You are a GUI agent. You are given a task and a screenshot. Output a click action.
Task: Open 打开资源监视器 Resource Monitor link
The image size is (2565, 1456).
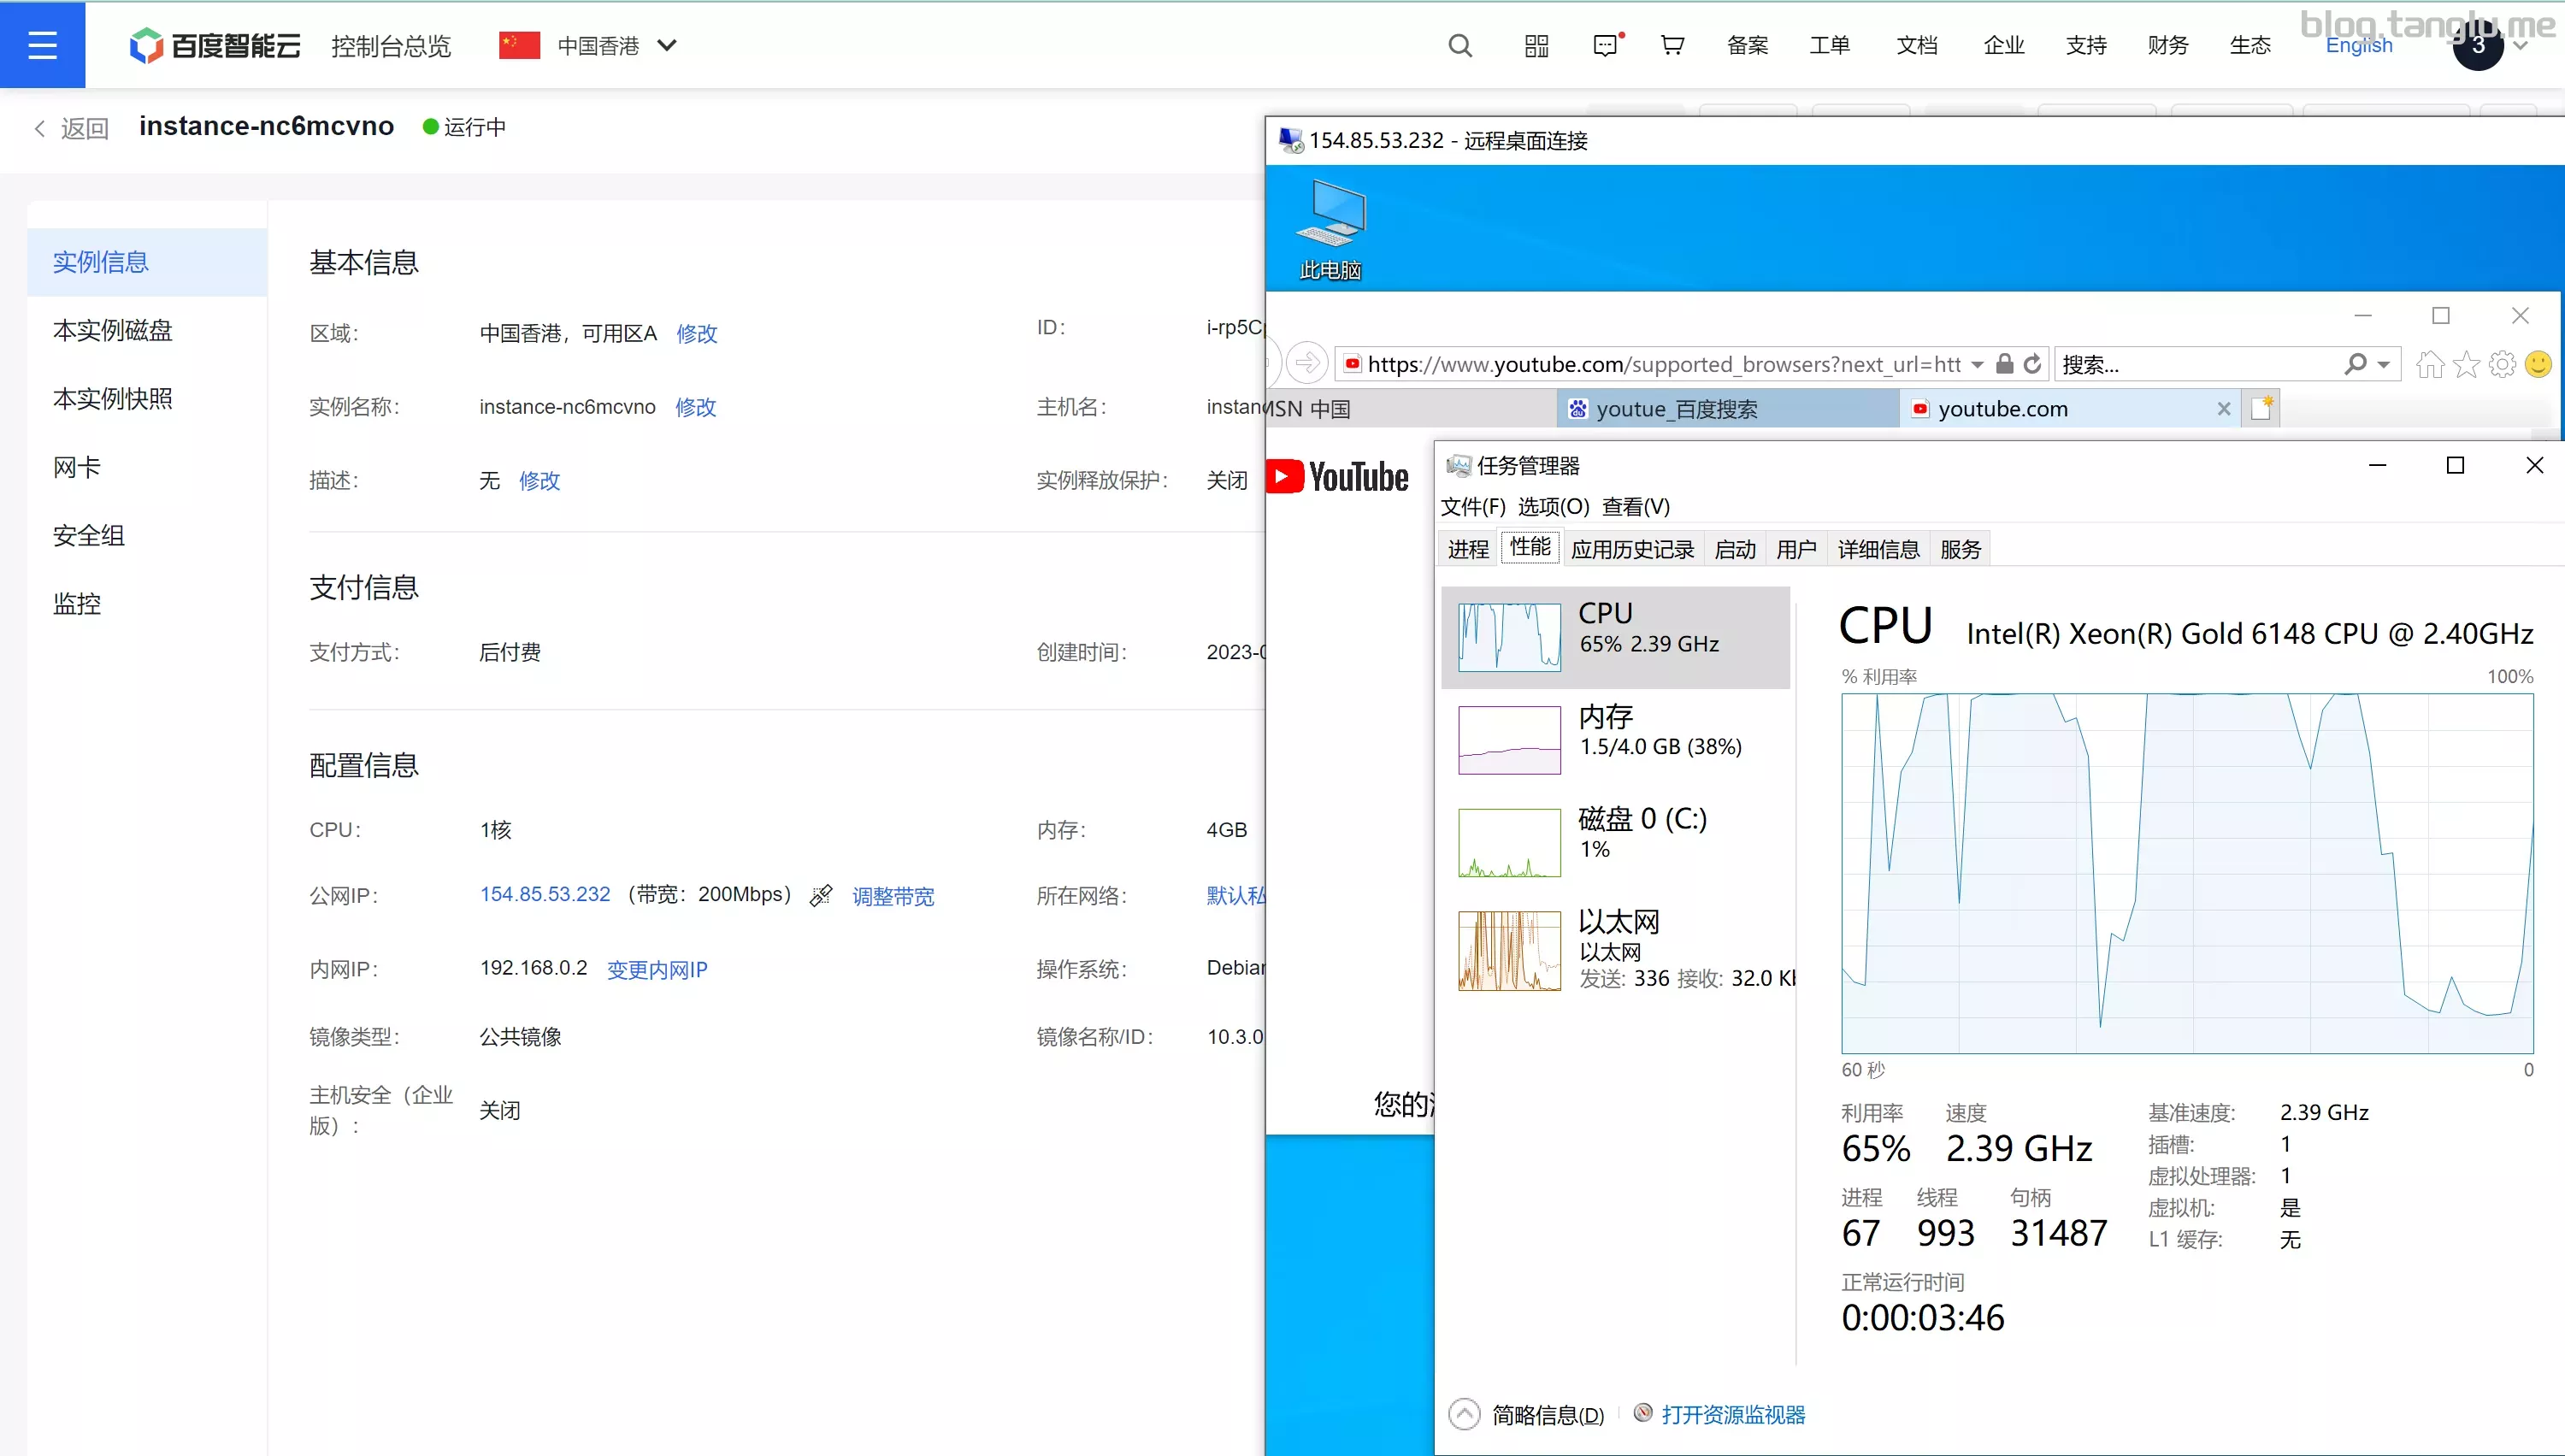click(1733, 1414)
